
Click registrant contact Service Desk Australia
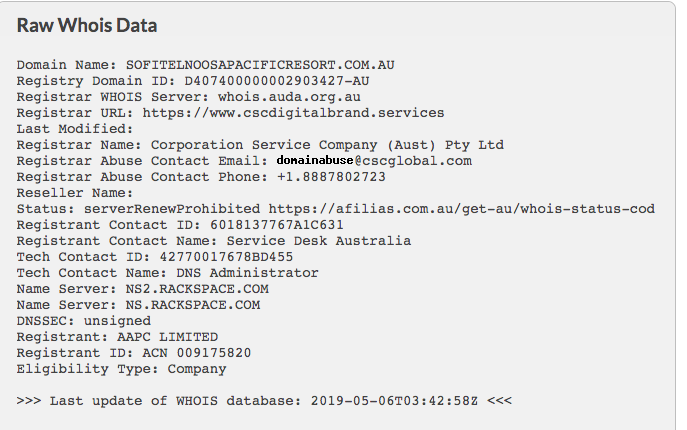(318, 241)
